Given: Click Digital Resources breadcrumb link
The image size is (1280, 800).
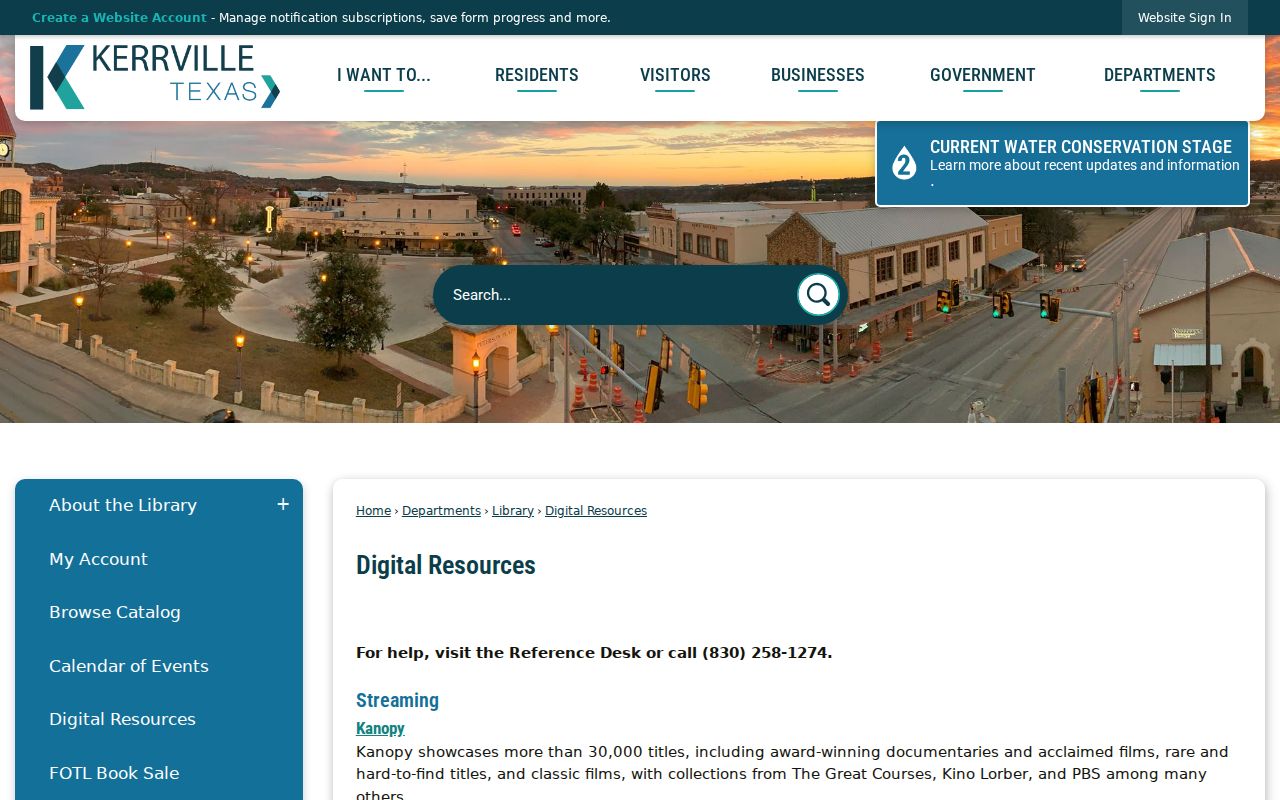Looking at the screenshot, I should point(596,511).
